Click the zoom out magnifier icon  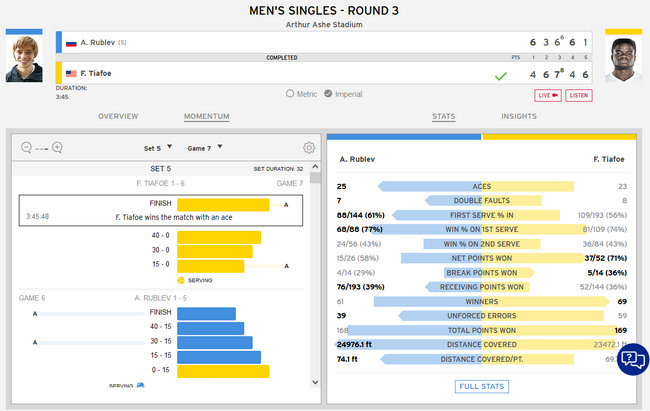point(26,148)
